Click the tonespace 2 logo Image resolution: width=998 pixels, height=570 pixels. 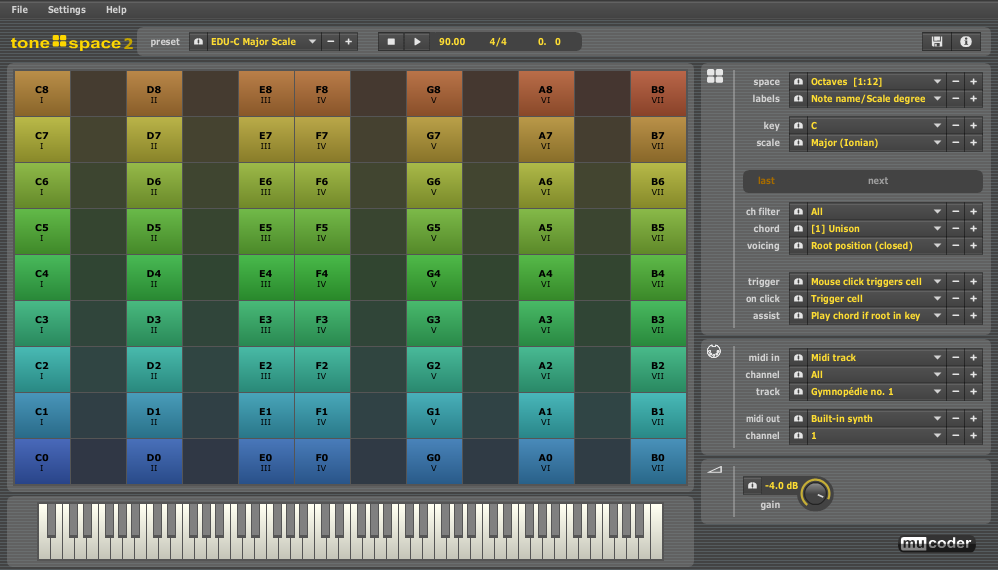(71, 43)
